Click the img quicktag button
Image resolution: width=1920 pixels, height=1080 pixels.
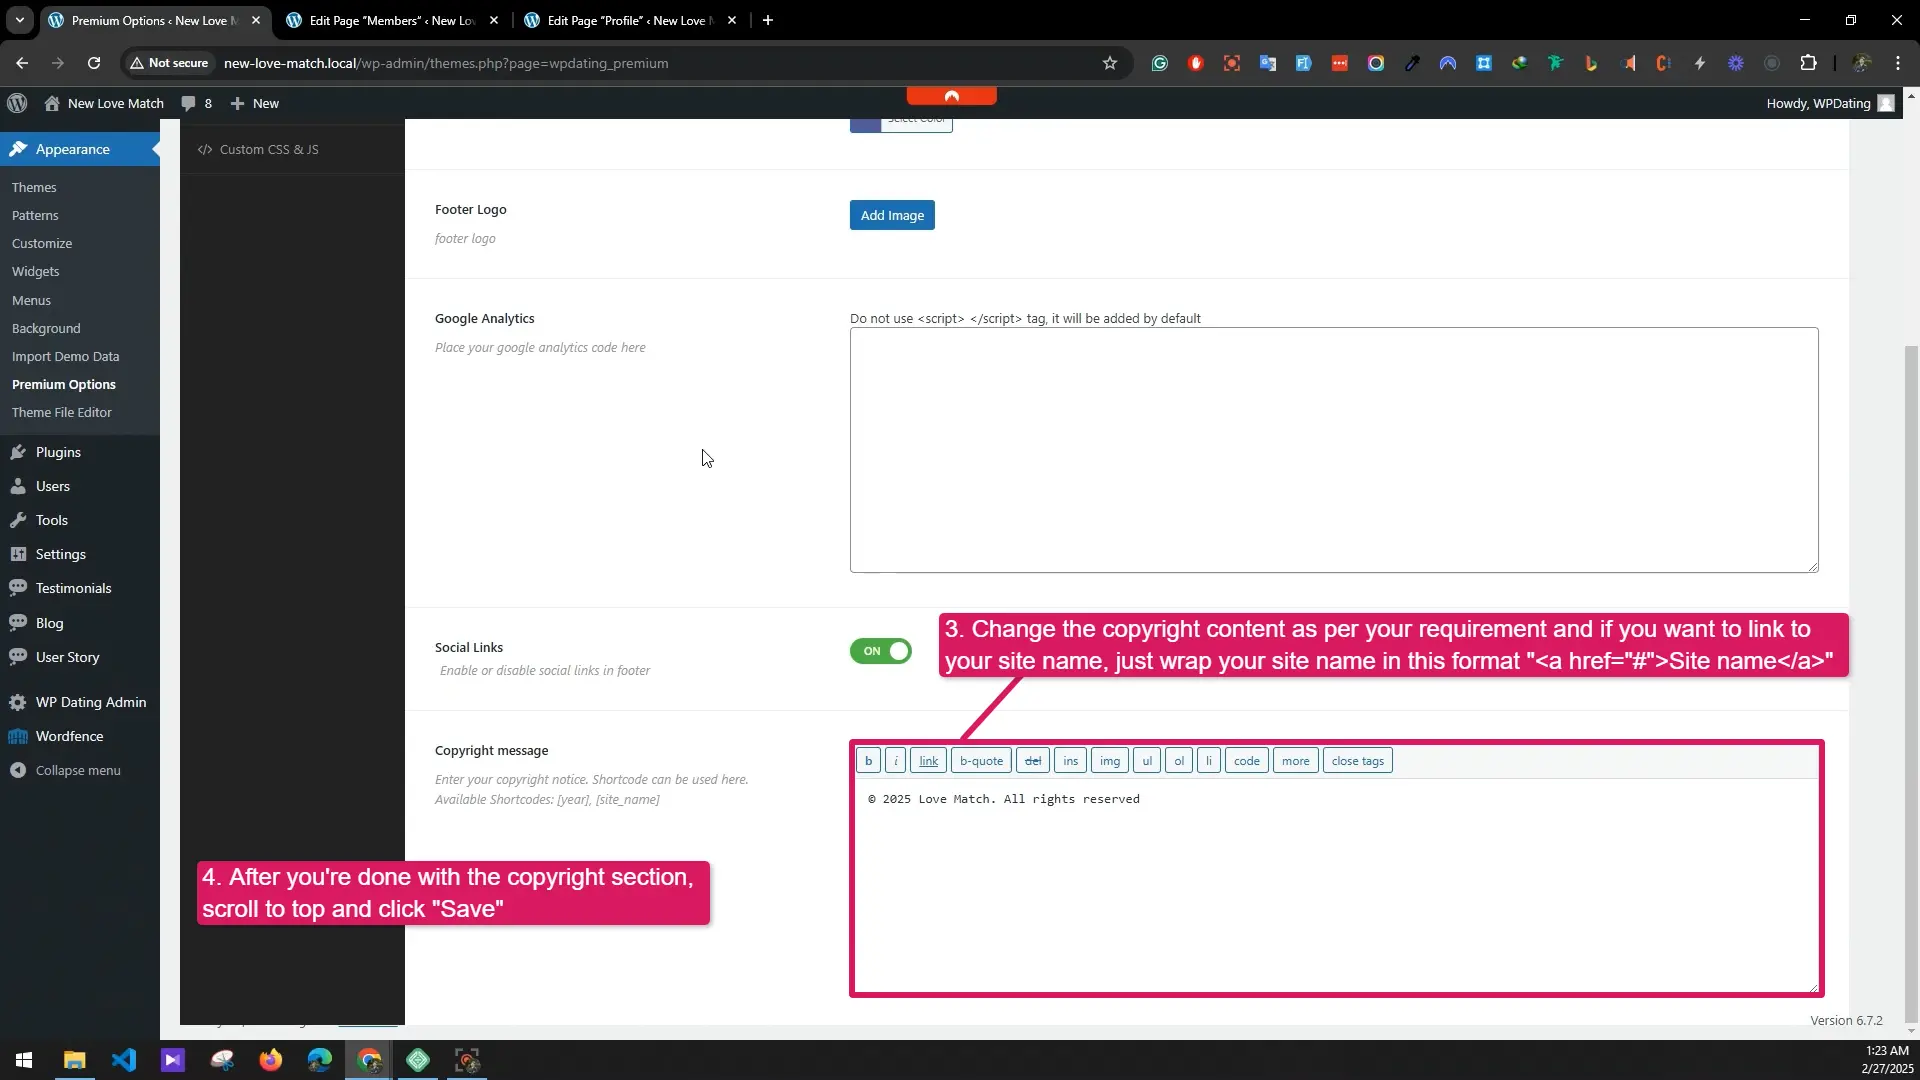point(1110,761)
